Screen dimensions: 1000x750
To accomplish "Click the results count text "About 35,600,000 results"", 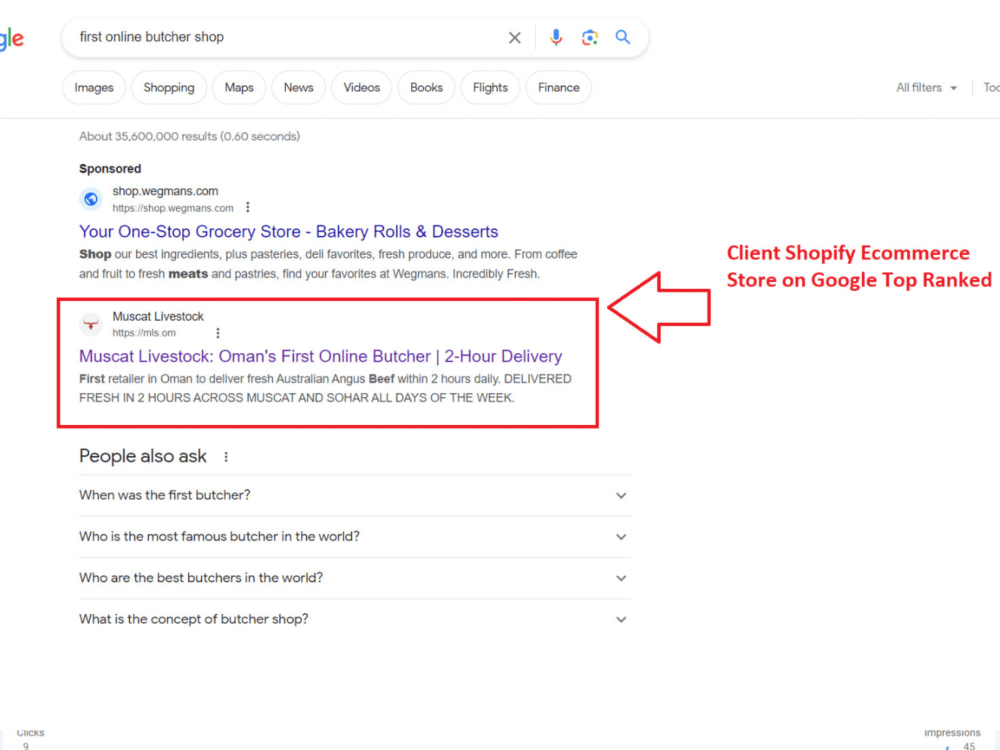I will (148, 136).
